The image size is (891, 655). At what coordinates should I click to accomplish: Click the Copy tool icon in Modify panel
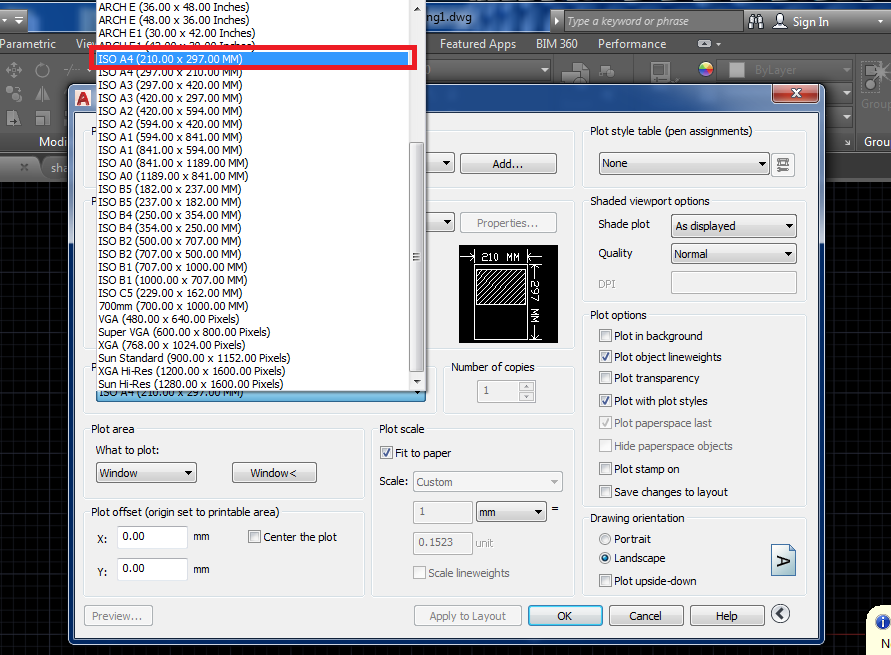14,94
